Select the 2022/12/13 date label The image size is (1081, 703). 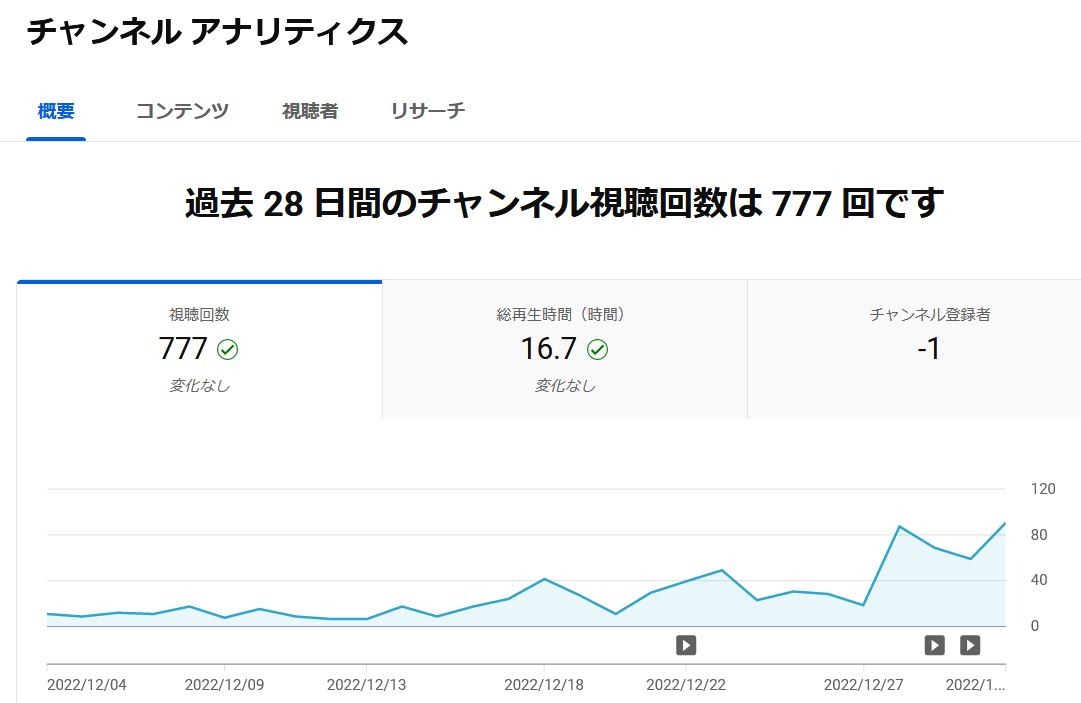point(366,685)
